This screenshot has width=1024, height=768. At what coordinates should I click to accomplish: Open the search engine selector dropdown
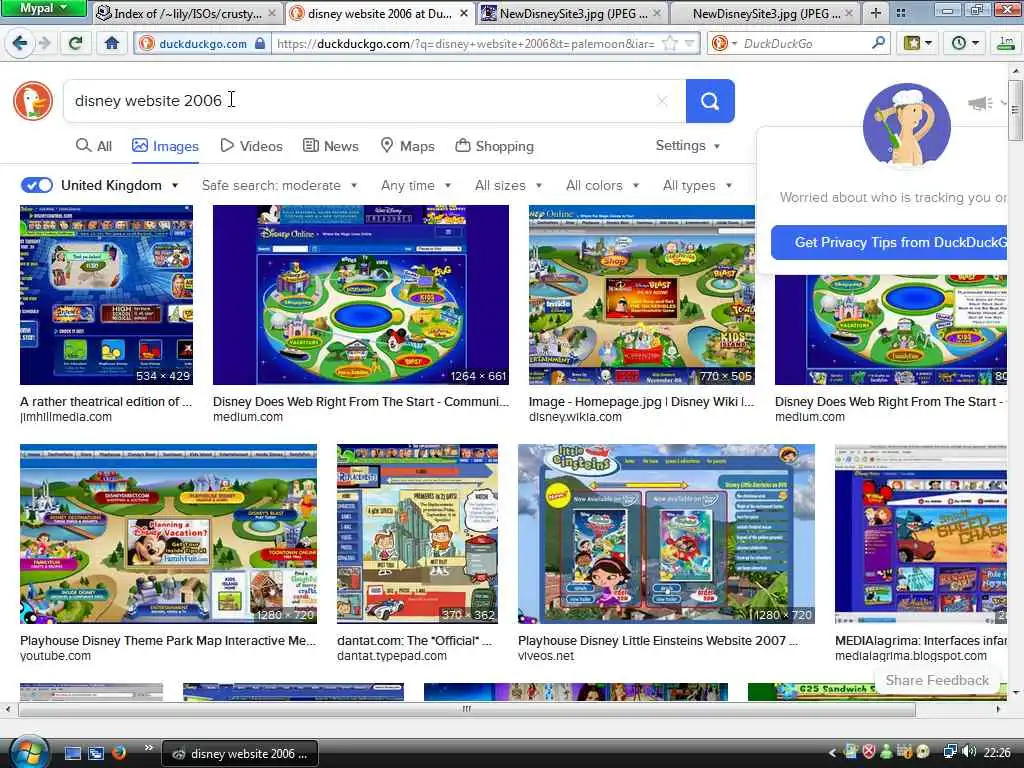pyautogui.click(x=725, y=43)
